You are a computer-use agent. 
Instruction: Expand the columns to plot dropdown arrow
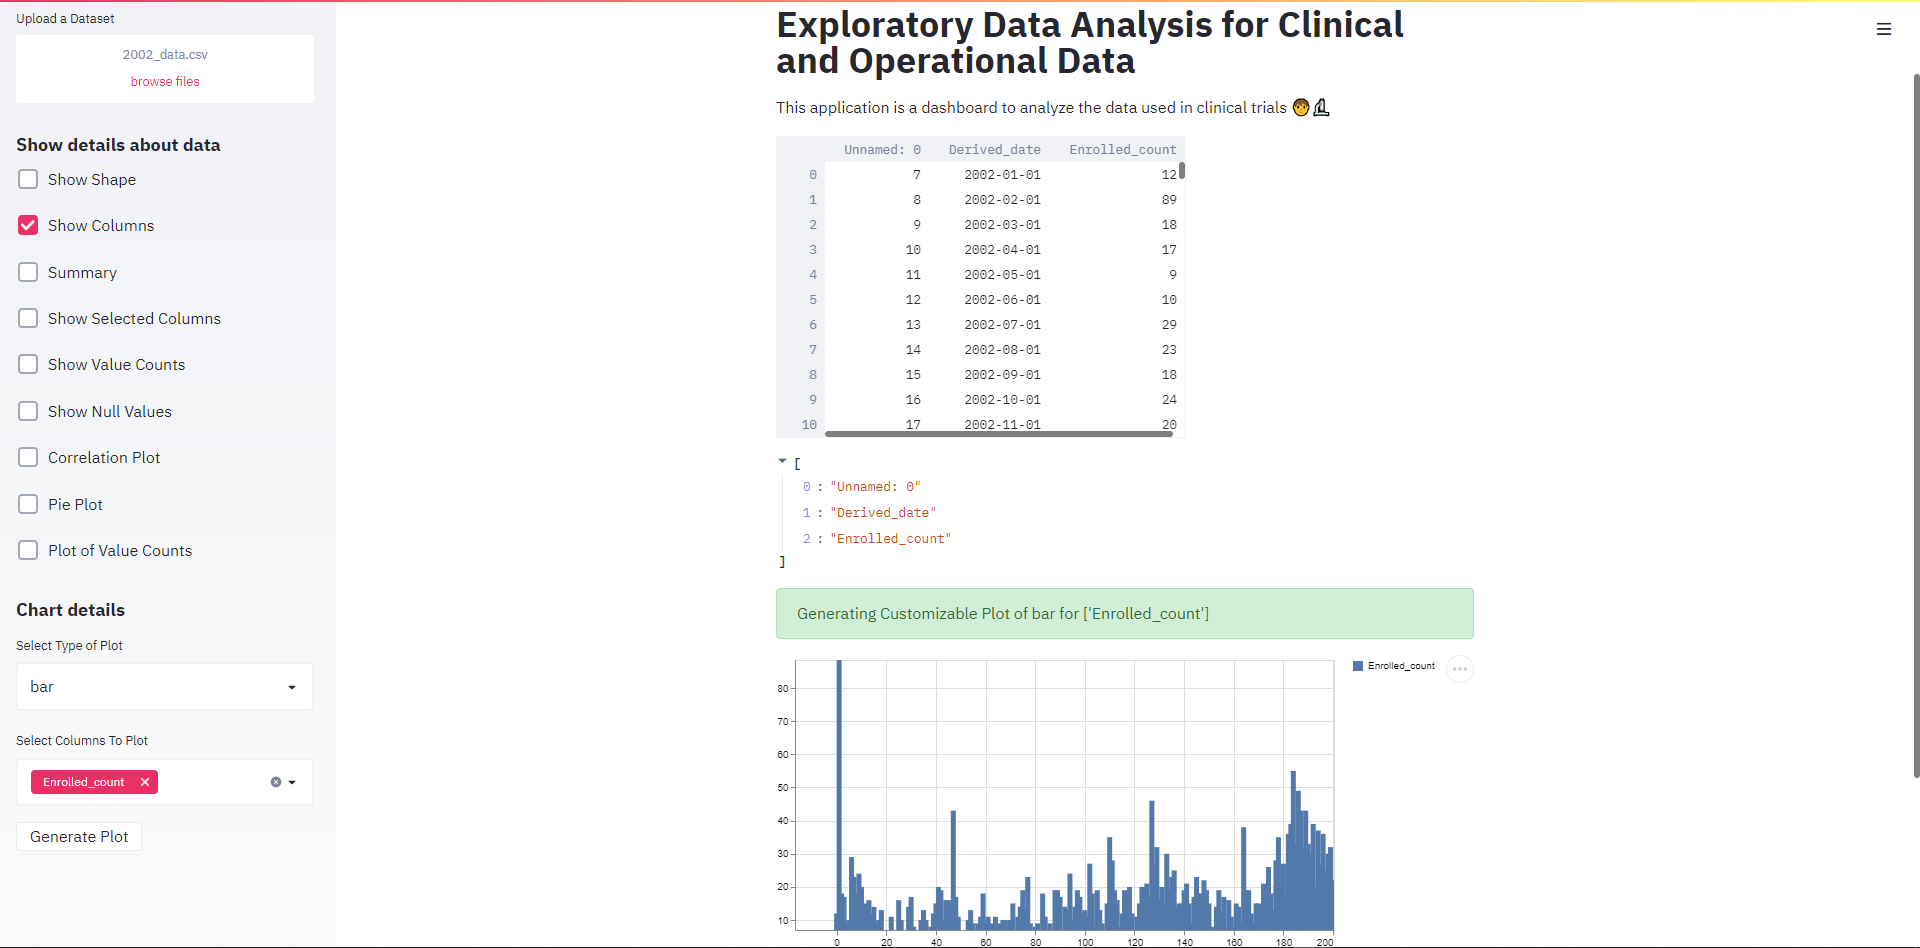[292, 782]
